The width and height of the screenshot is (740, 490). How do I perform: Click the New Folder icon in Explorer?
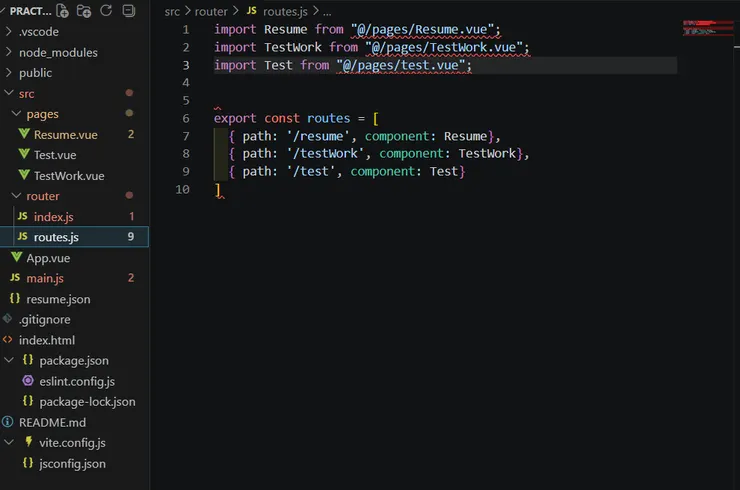click(x=84, y=11)
